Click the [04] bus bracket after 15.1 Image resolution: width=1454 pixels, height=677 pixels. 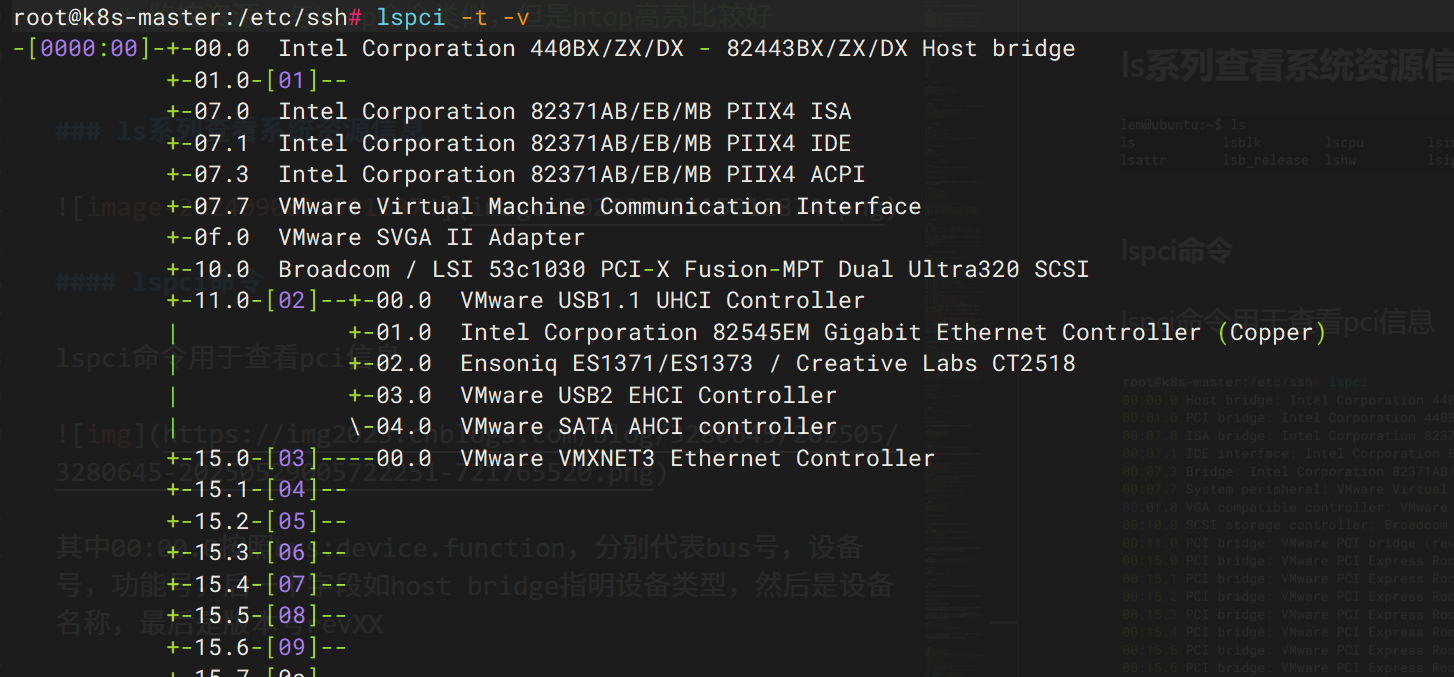tap(291, 490)
